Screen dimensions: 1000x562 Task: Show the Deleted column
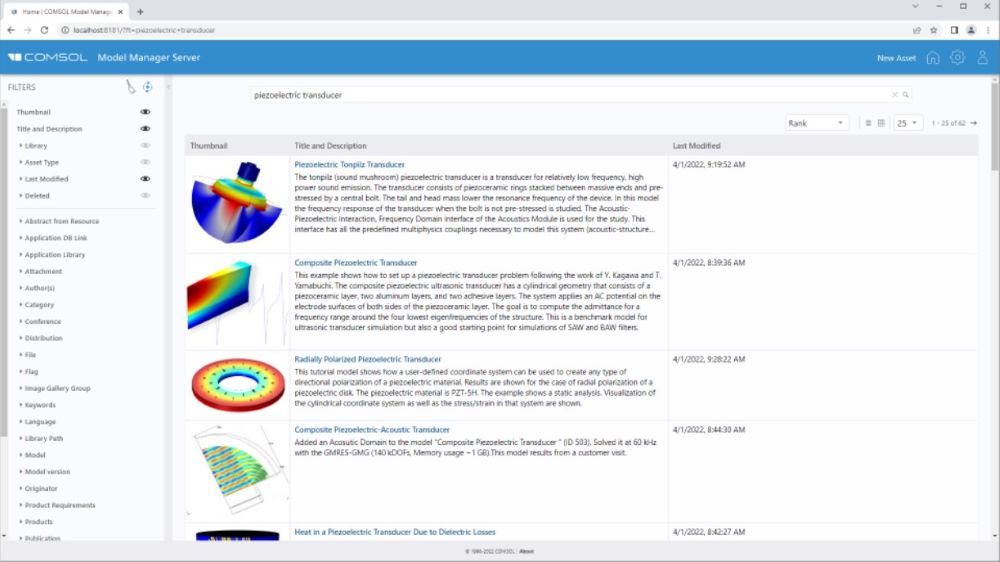click(x=145, y=195)
